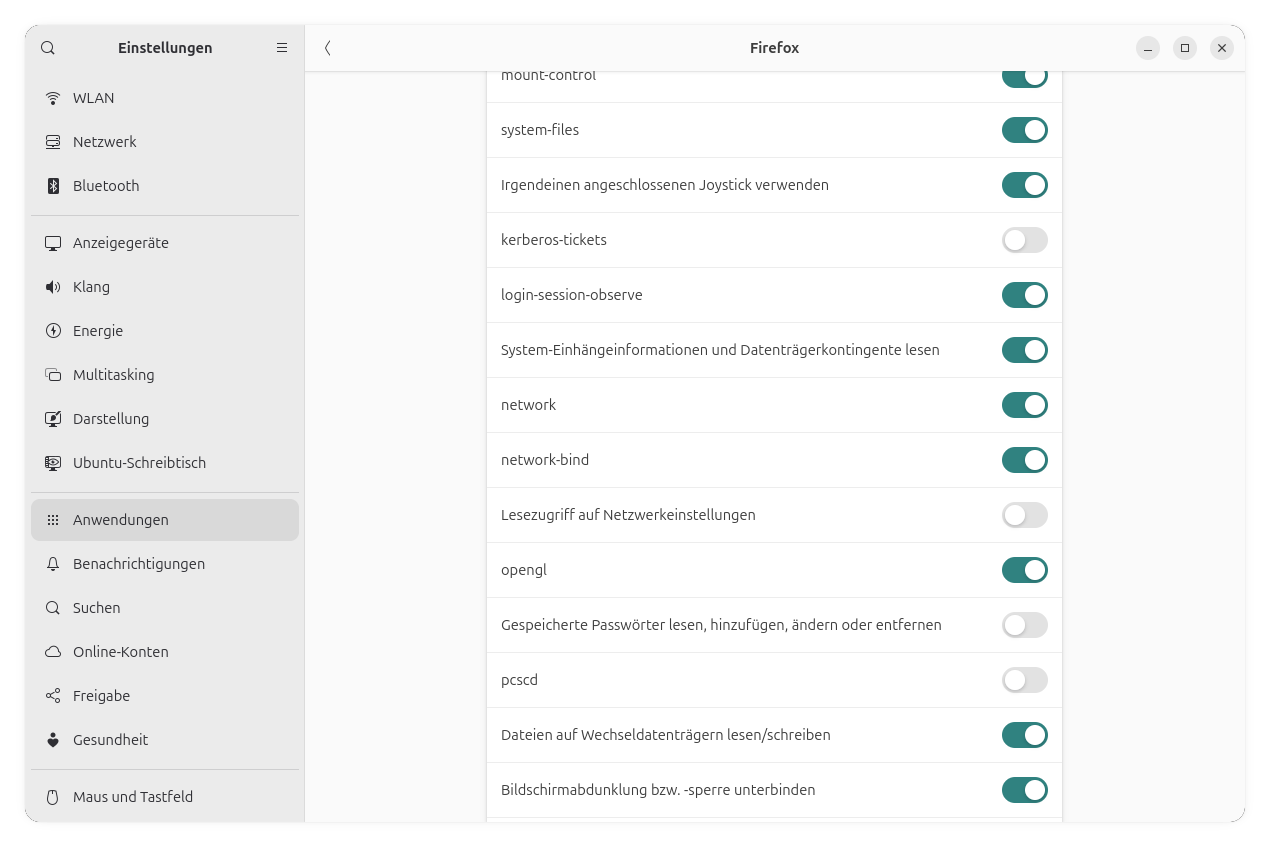Click the Energie power icon
This screenshot has height=847, width=1270.
[x=53, y=331]
